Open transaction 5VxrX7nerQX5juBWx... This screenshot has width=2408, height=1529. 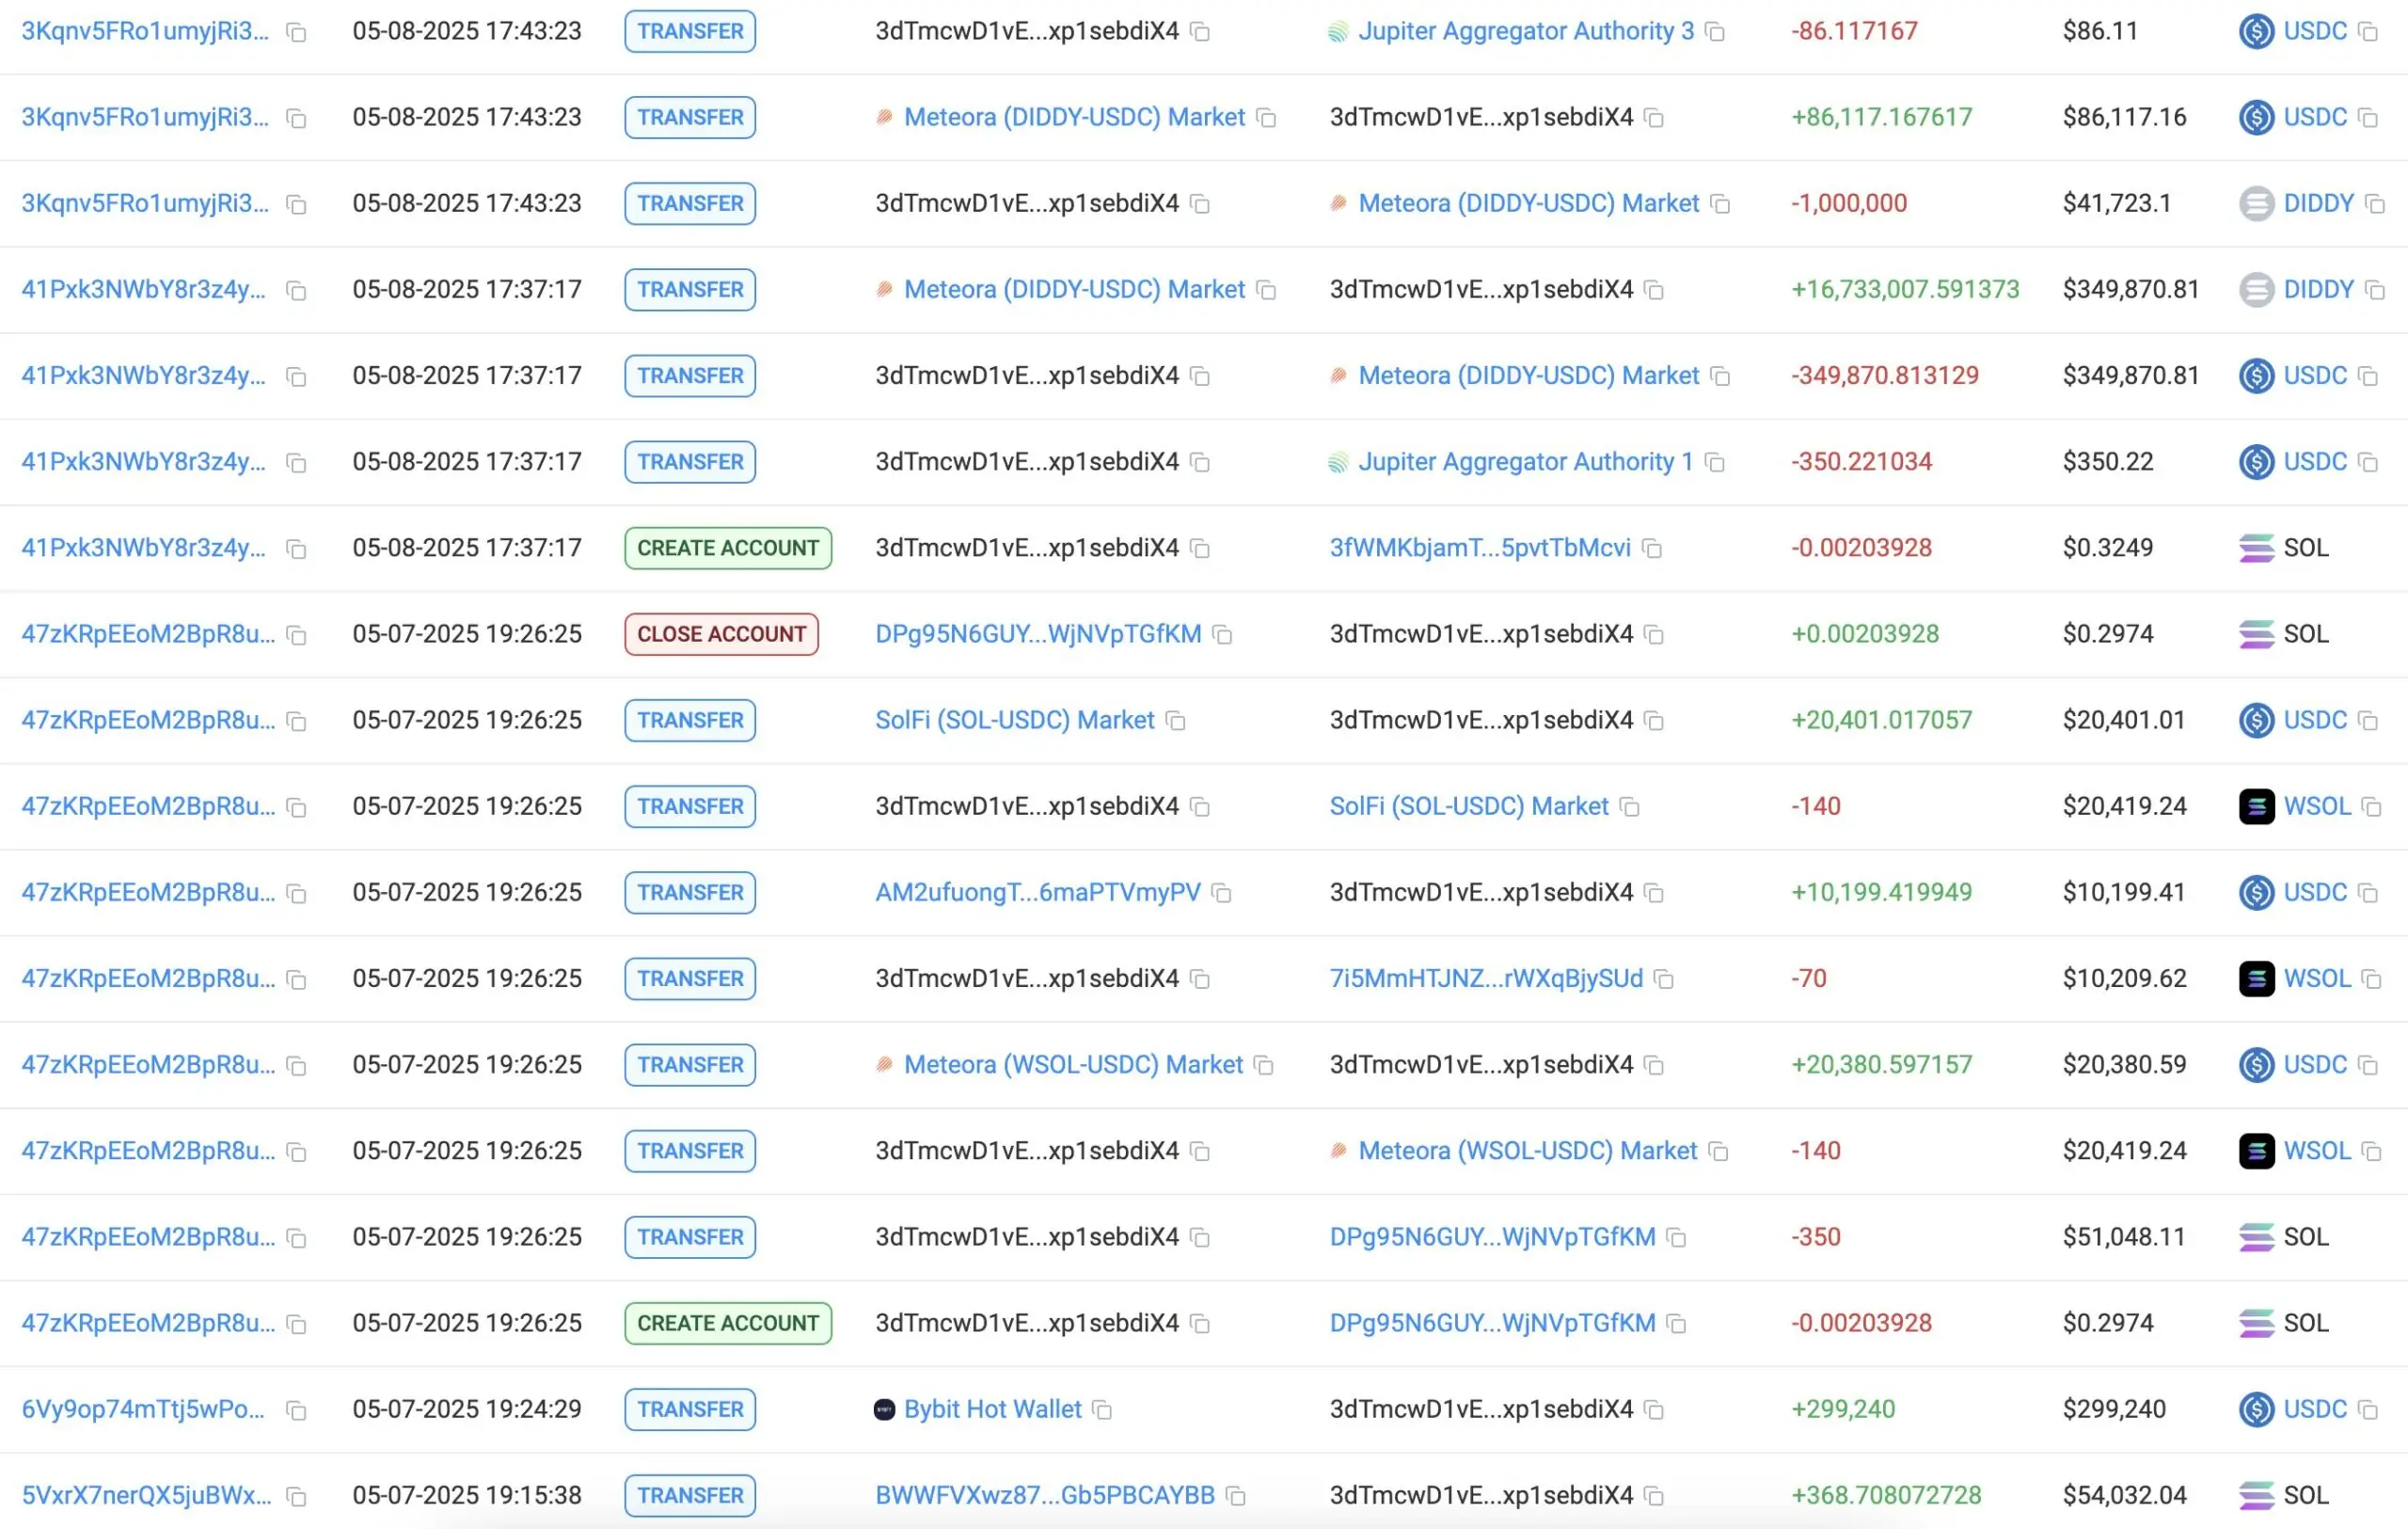click(x=147, y=1495)
